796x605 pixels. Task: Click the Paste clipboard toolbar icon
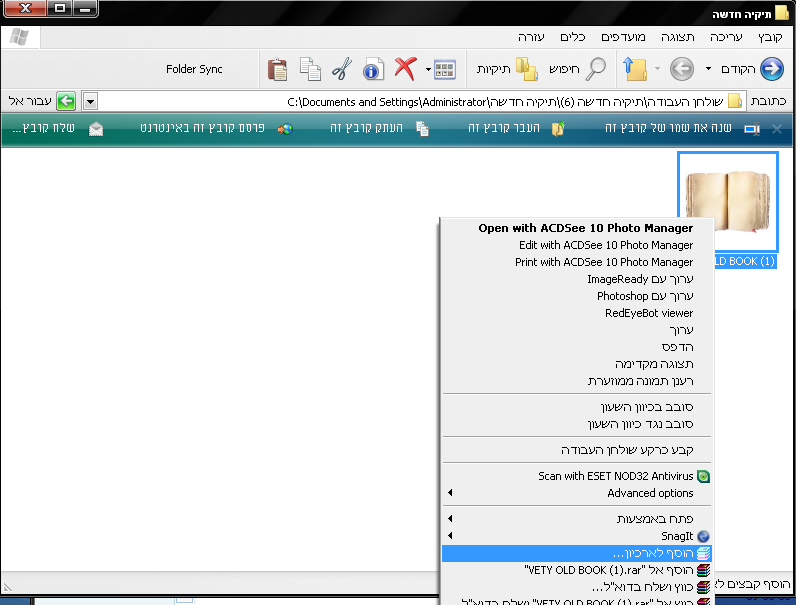pos(278,69)
